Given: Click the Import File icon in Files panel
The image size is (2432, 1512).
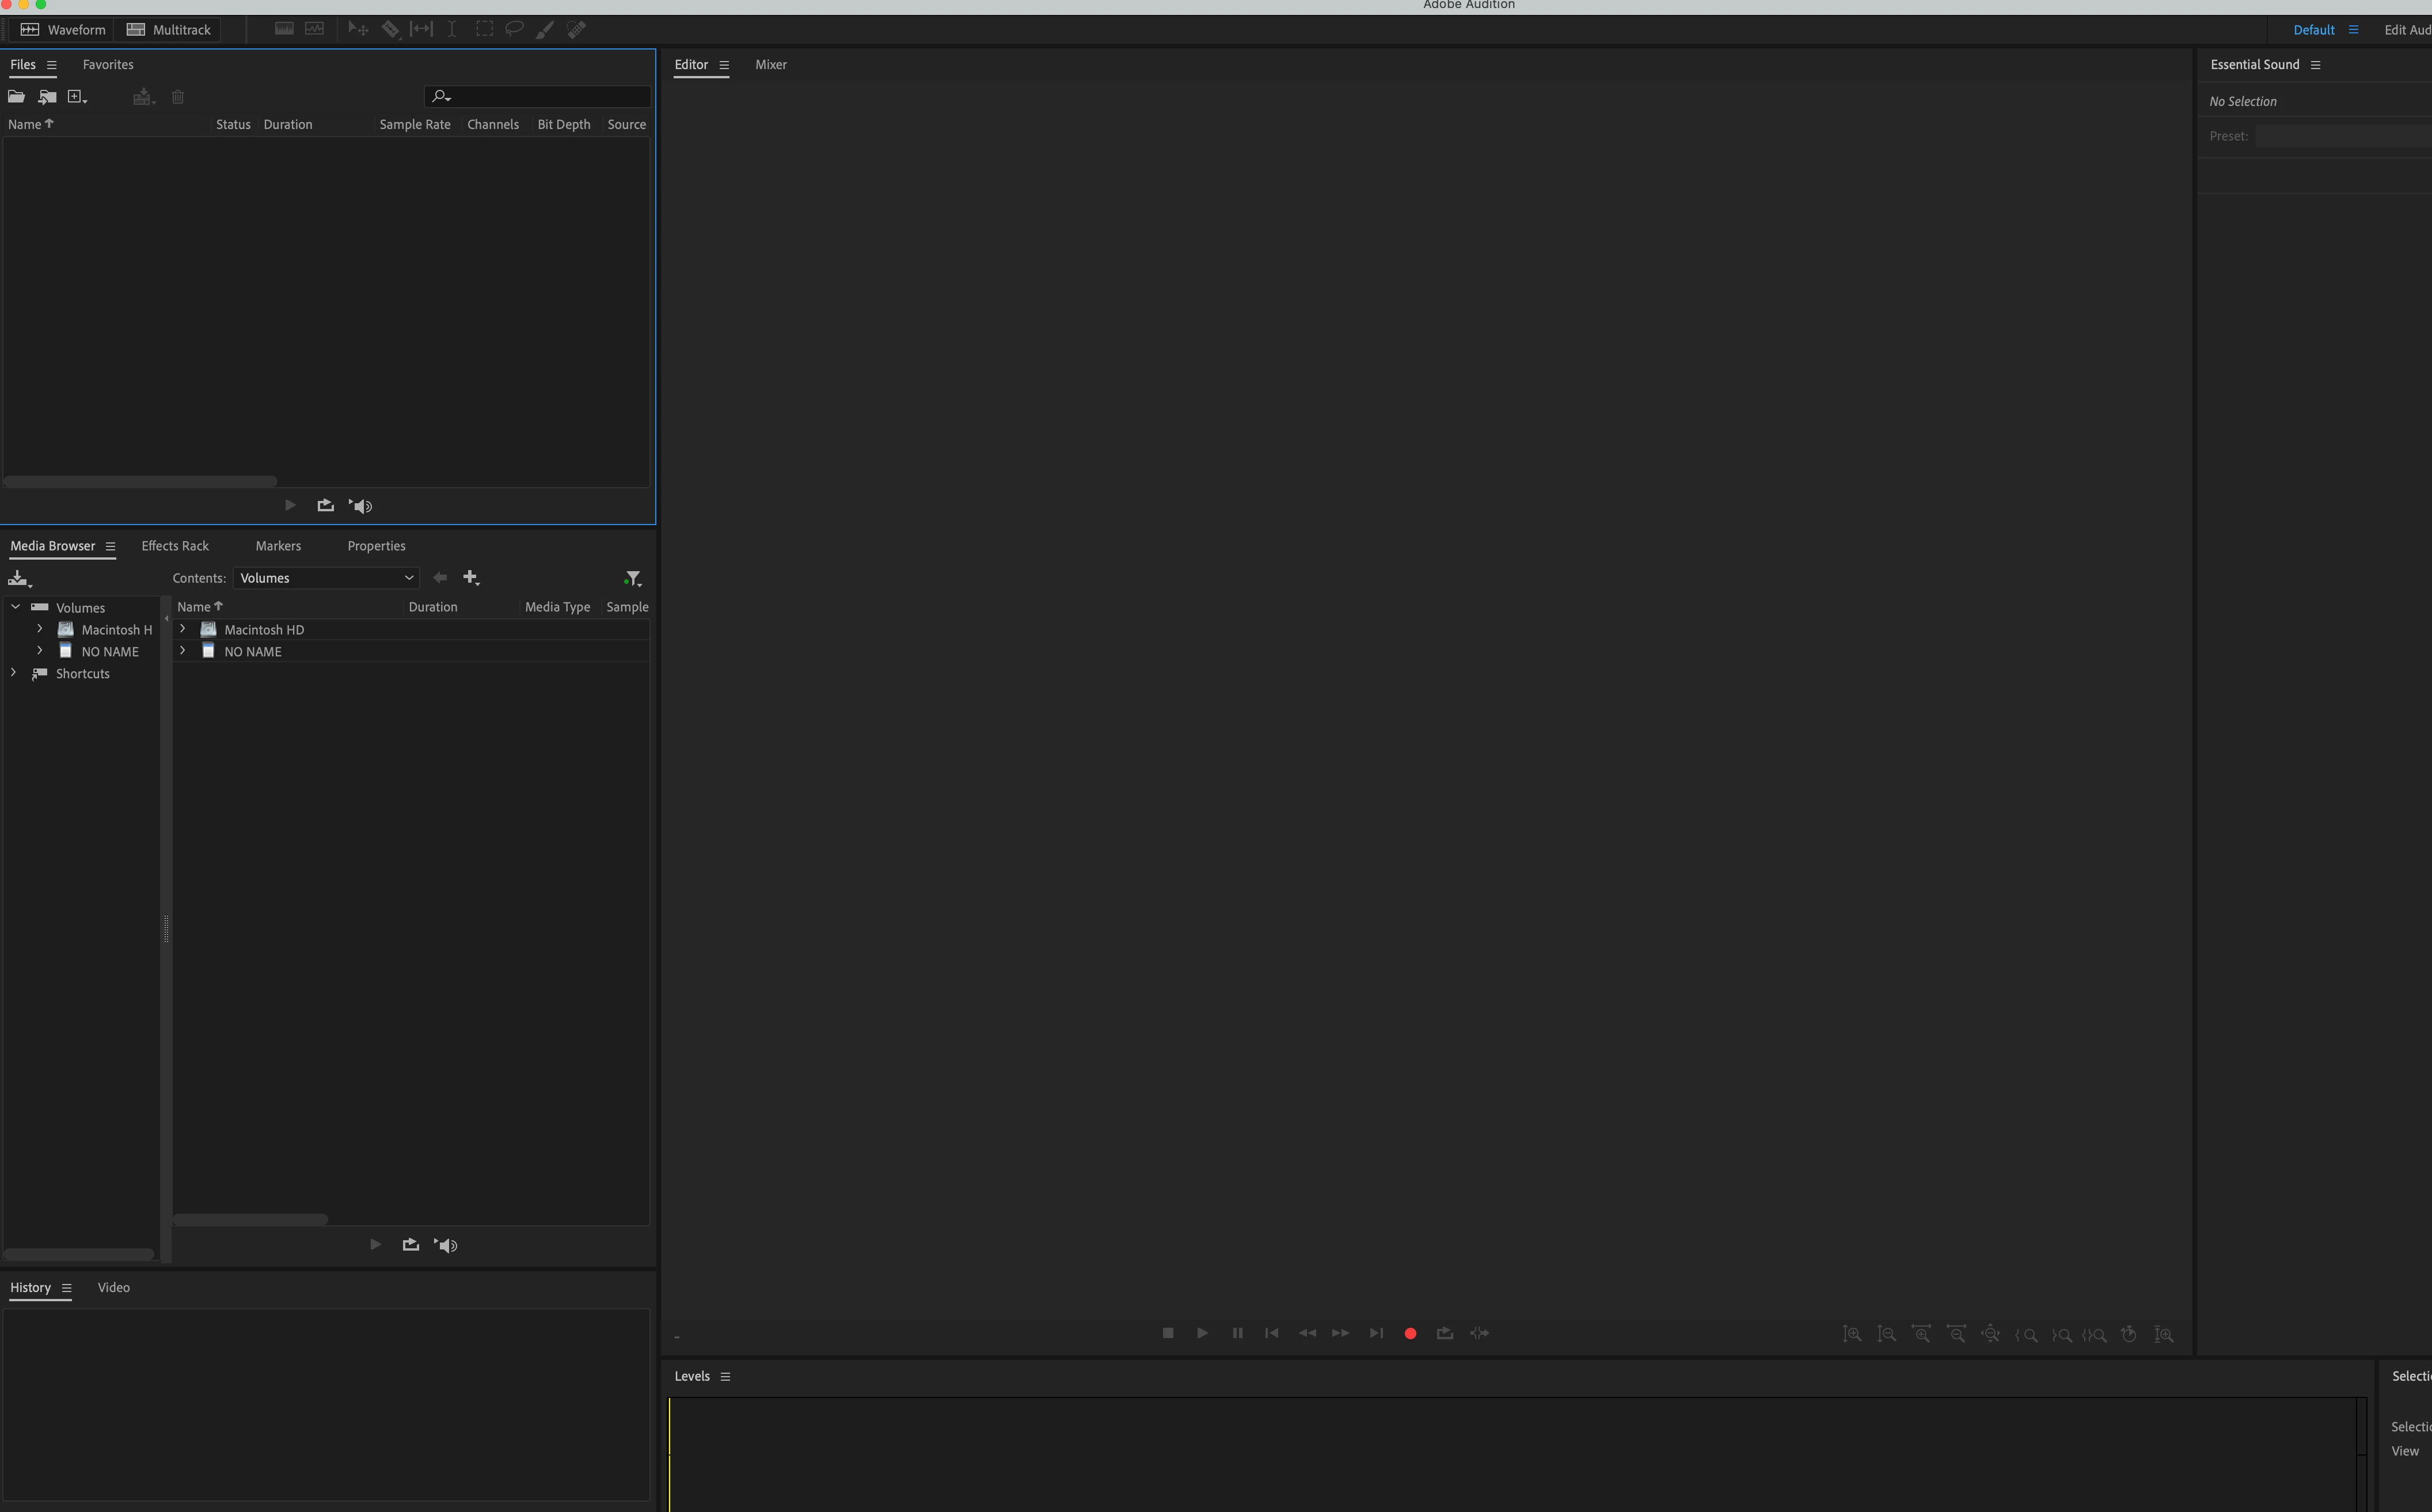Looking at the screenshot, I should point(47,97).
